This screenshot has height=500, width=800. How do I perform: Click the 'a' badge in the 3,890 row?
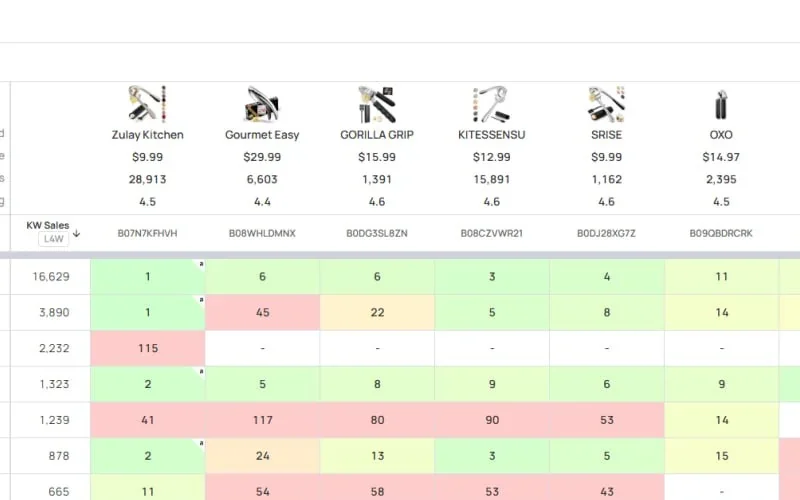coord(201,299)
